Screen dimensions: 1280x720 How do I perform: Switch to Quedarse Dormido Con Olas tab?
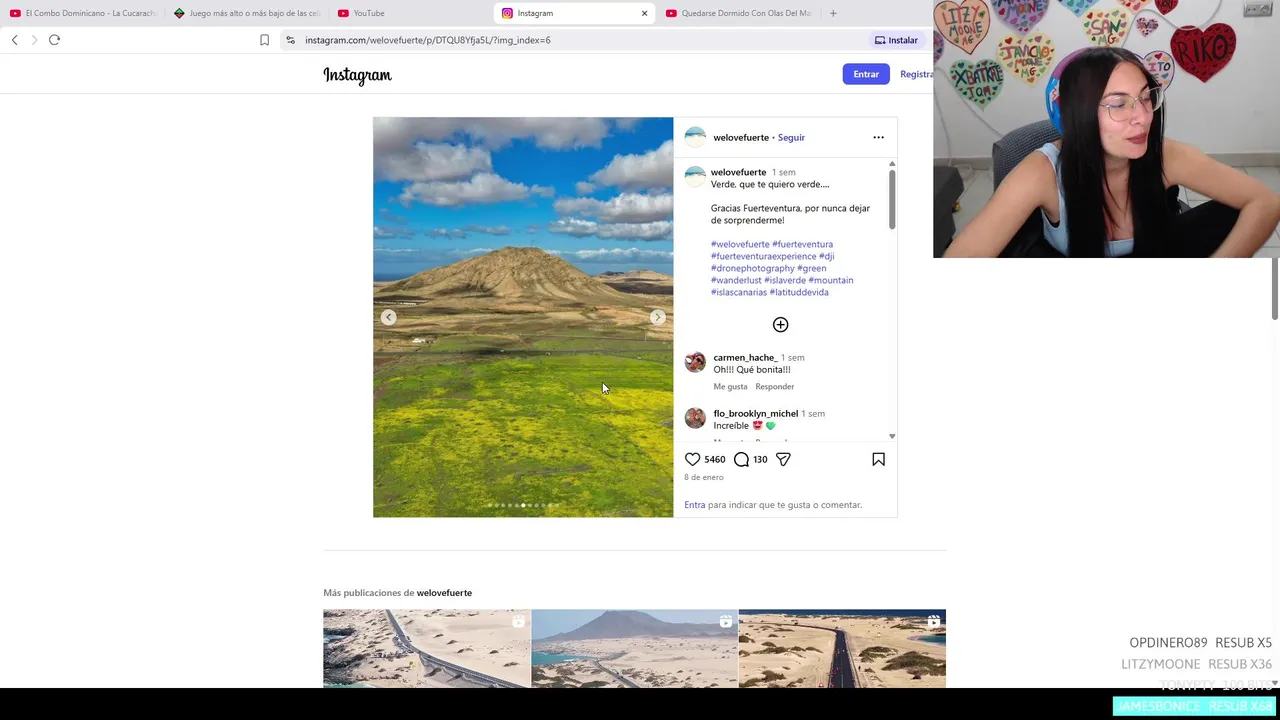tap(738, 13)
